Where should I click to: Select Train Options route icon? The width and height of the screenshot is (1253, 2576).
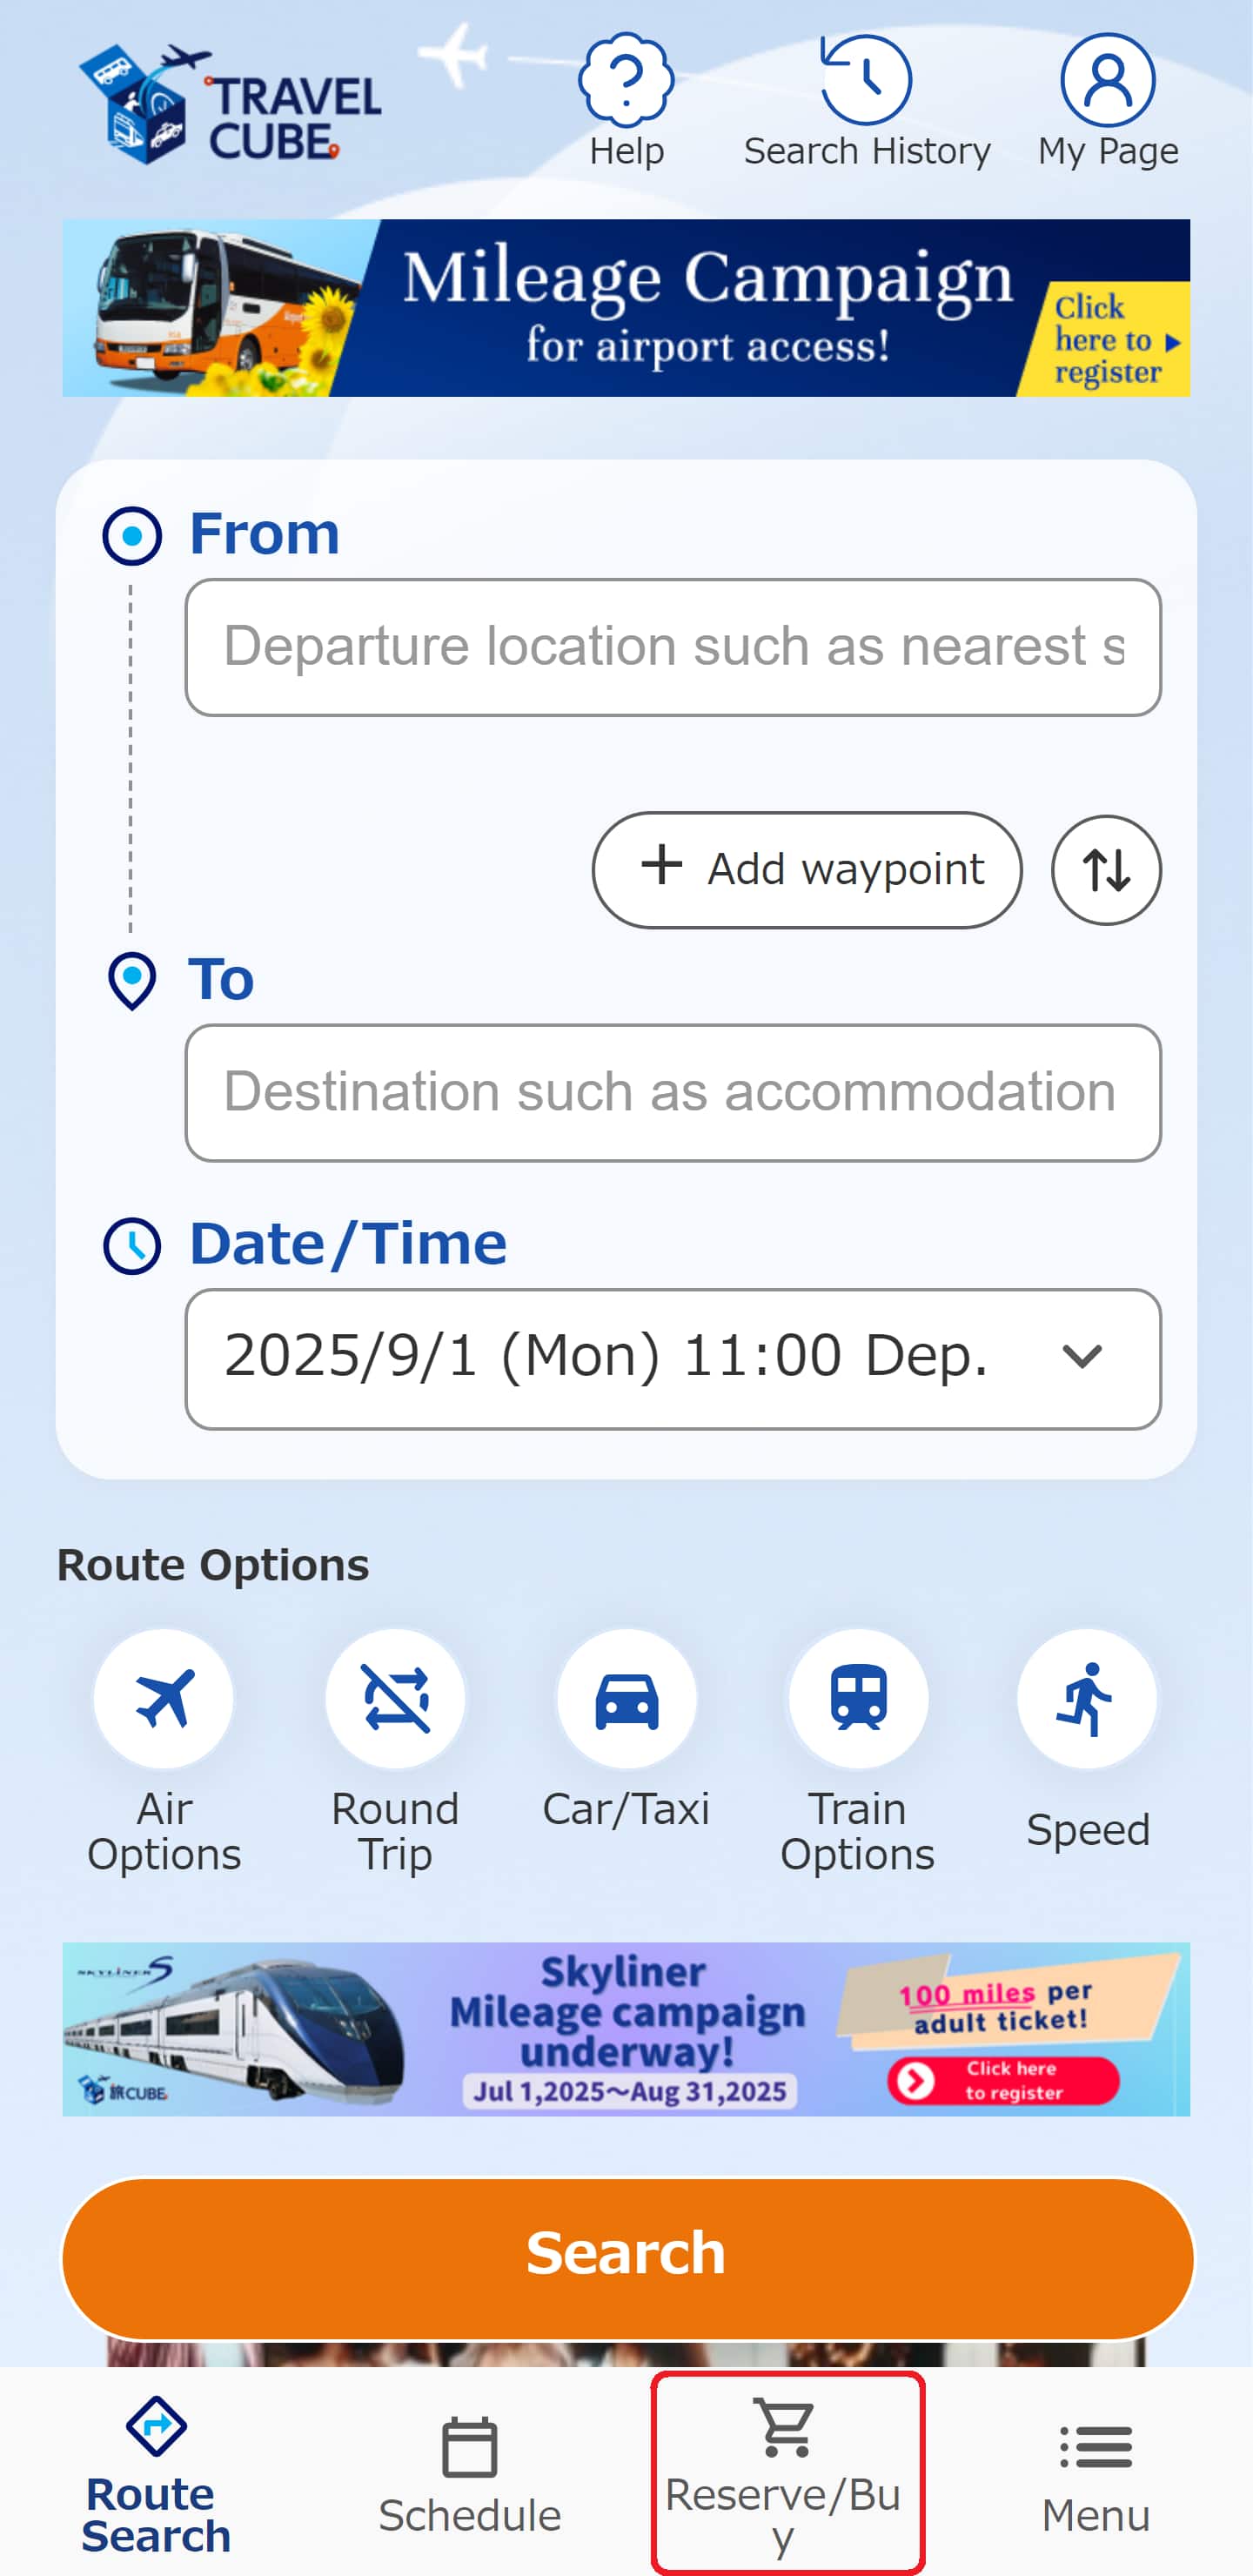(857, 1698)
